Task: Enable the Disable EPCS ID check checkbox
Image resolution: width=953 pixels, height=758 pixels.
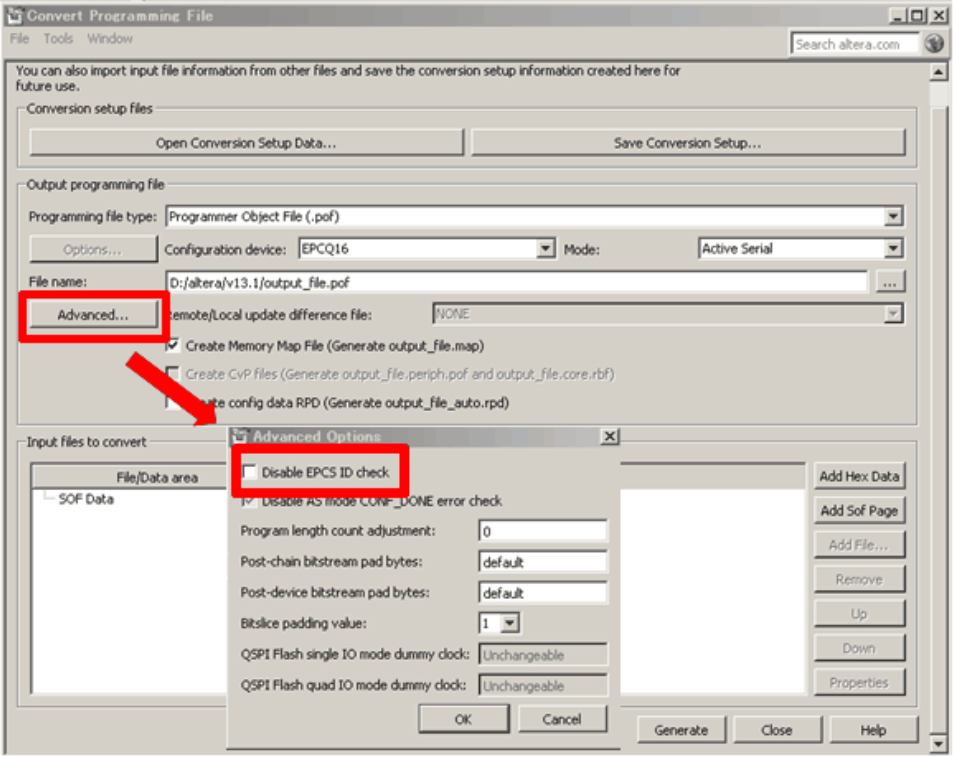Action: click(x=250, y=471)
